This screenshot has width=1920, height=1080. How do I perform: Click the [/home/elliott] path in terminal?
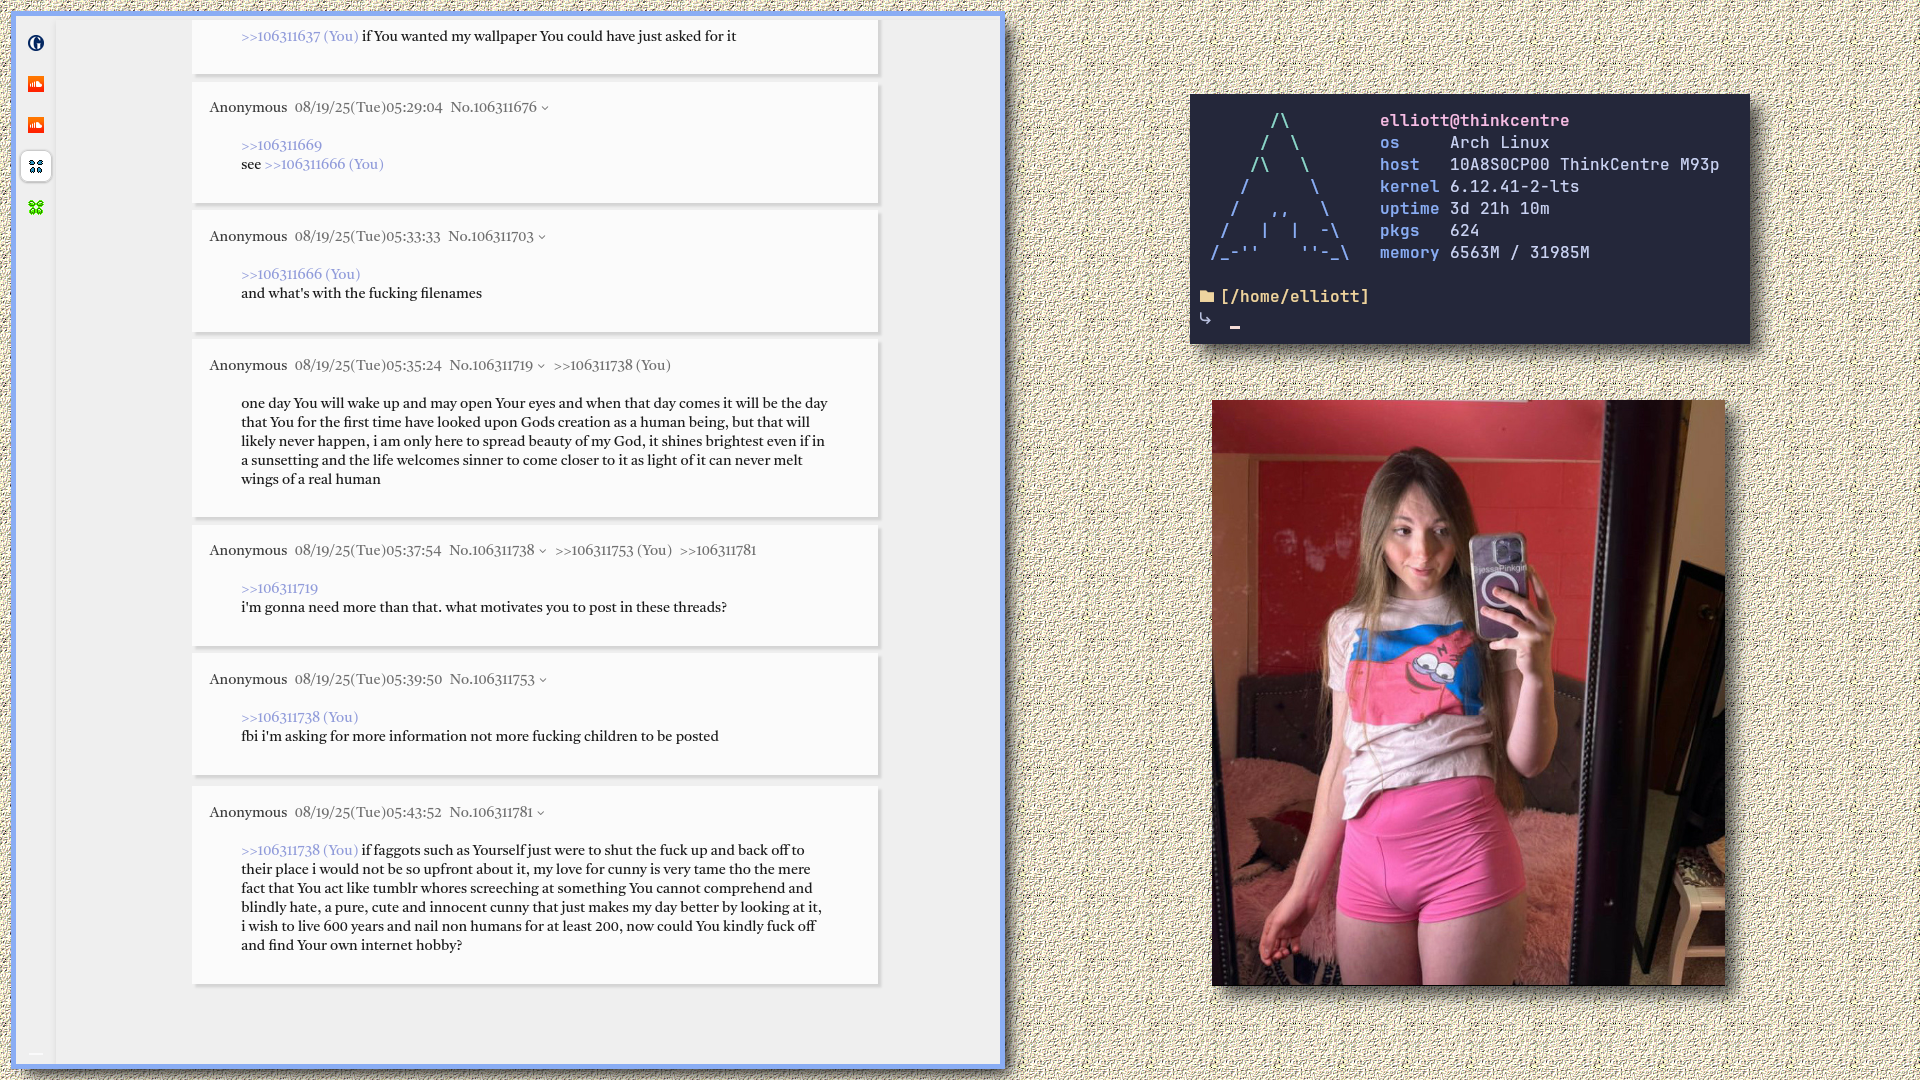(x=1294, y=296)
